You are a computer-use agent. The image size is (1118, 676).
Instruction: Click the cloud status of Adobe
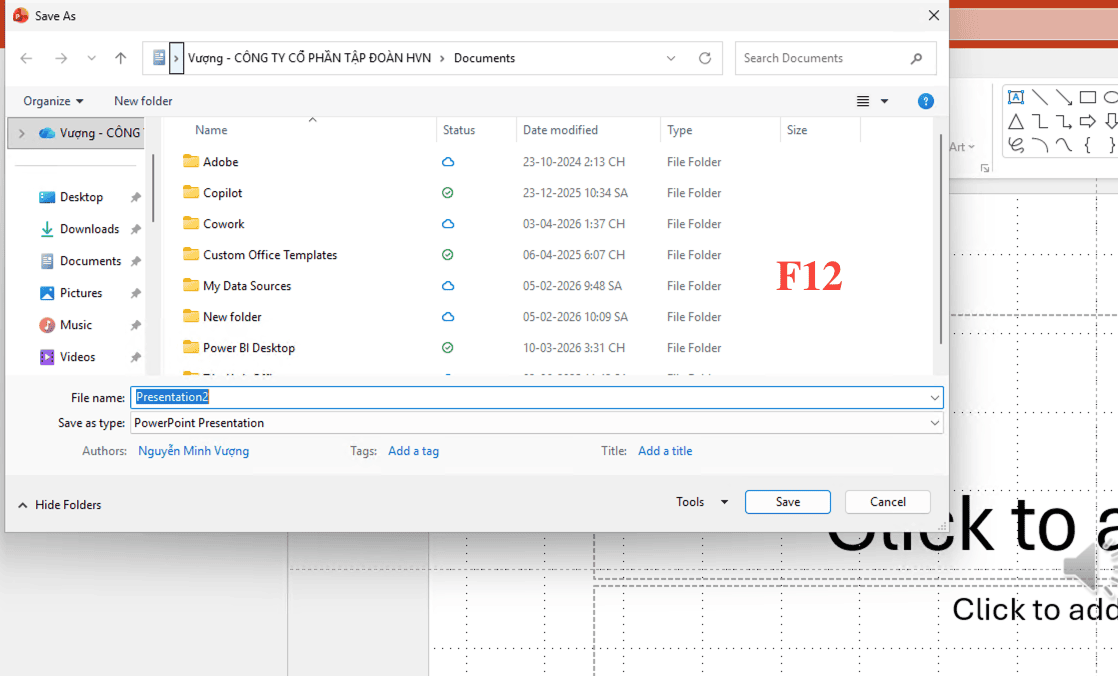[448, 162]
